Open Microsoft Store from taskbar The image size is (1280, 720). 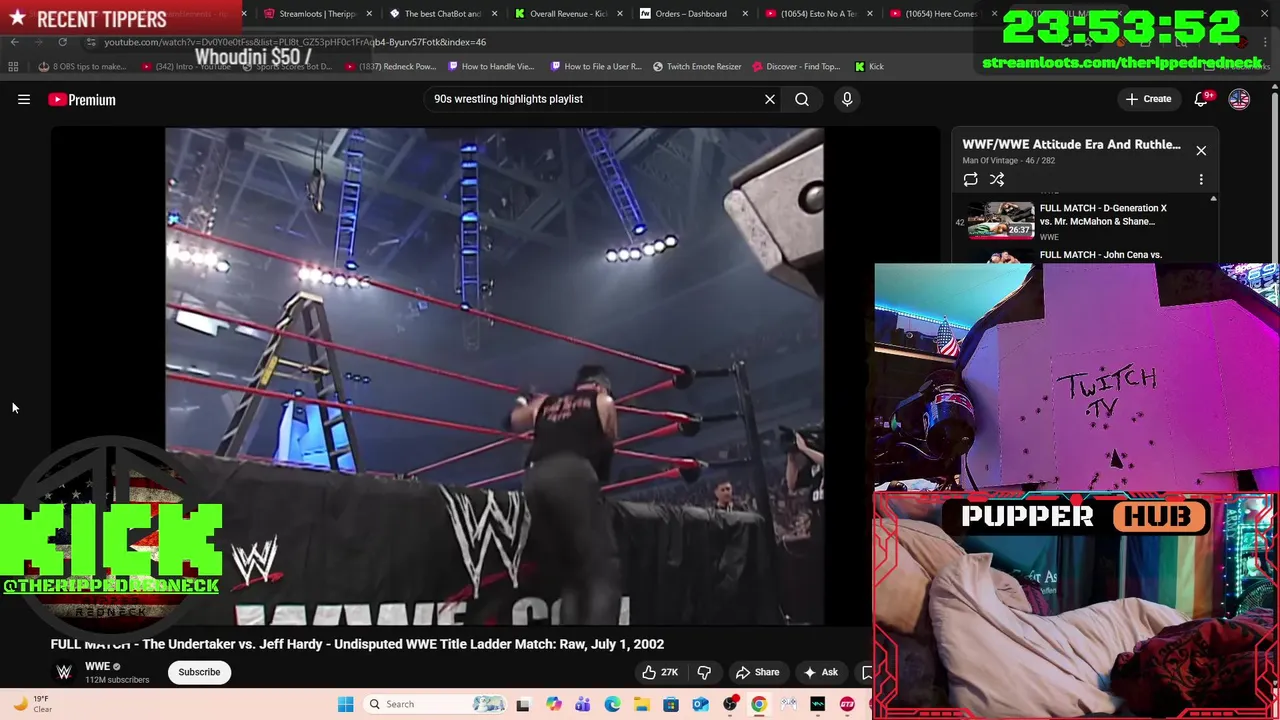coord(671,704)
